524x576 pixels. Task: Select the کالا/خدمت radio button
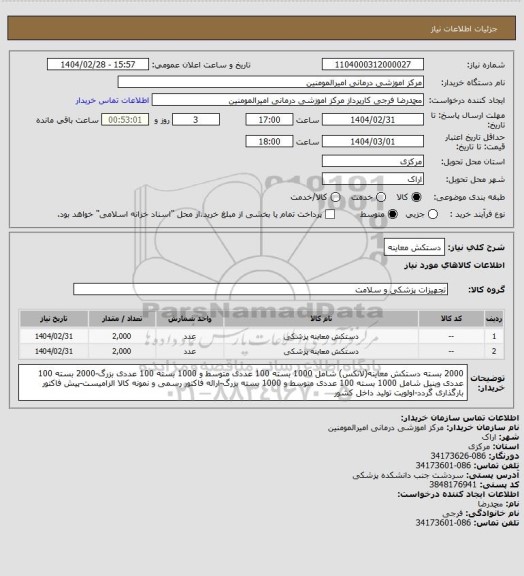click(x=335, y=197)
